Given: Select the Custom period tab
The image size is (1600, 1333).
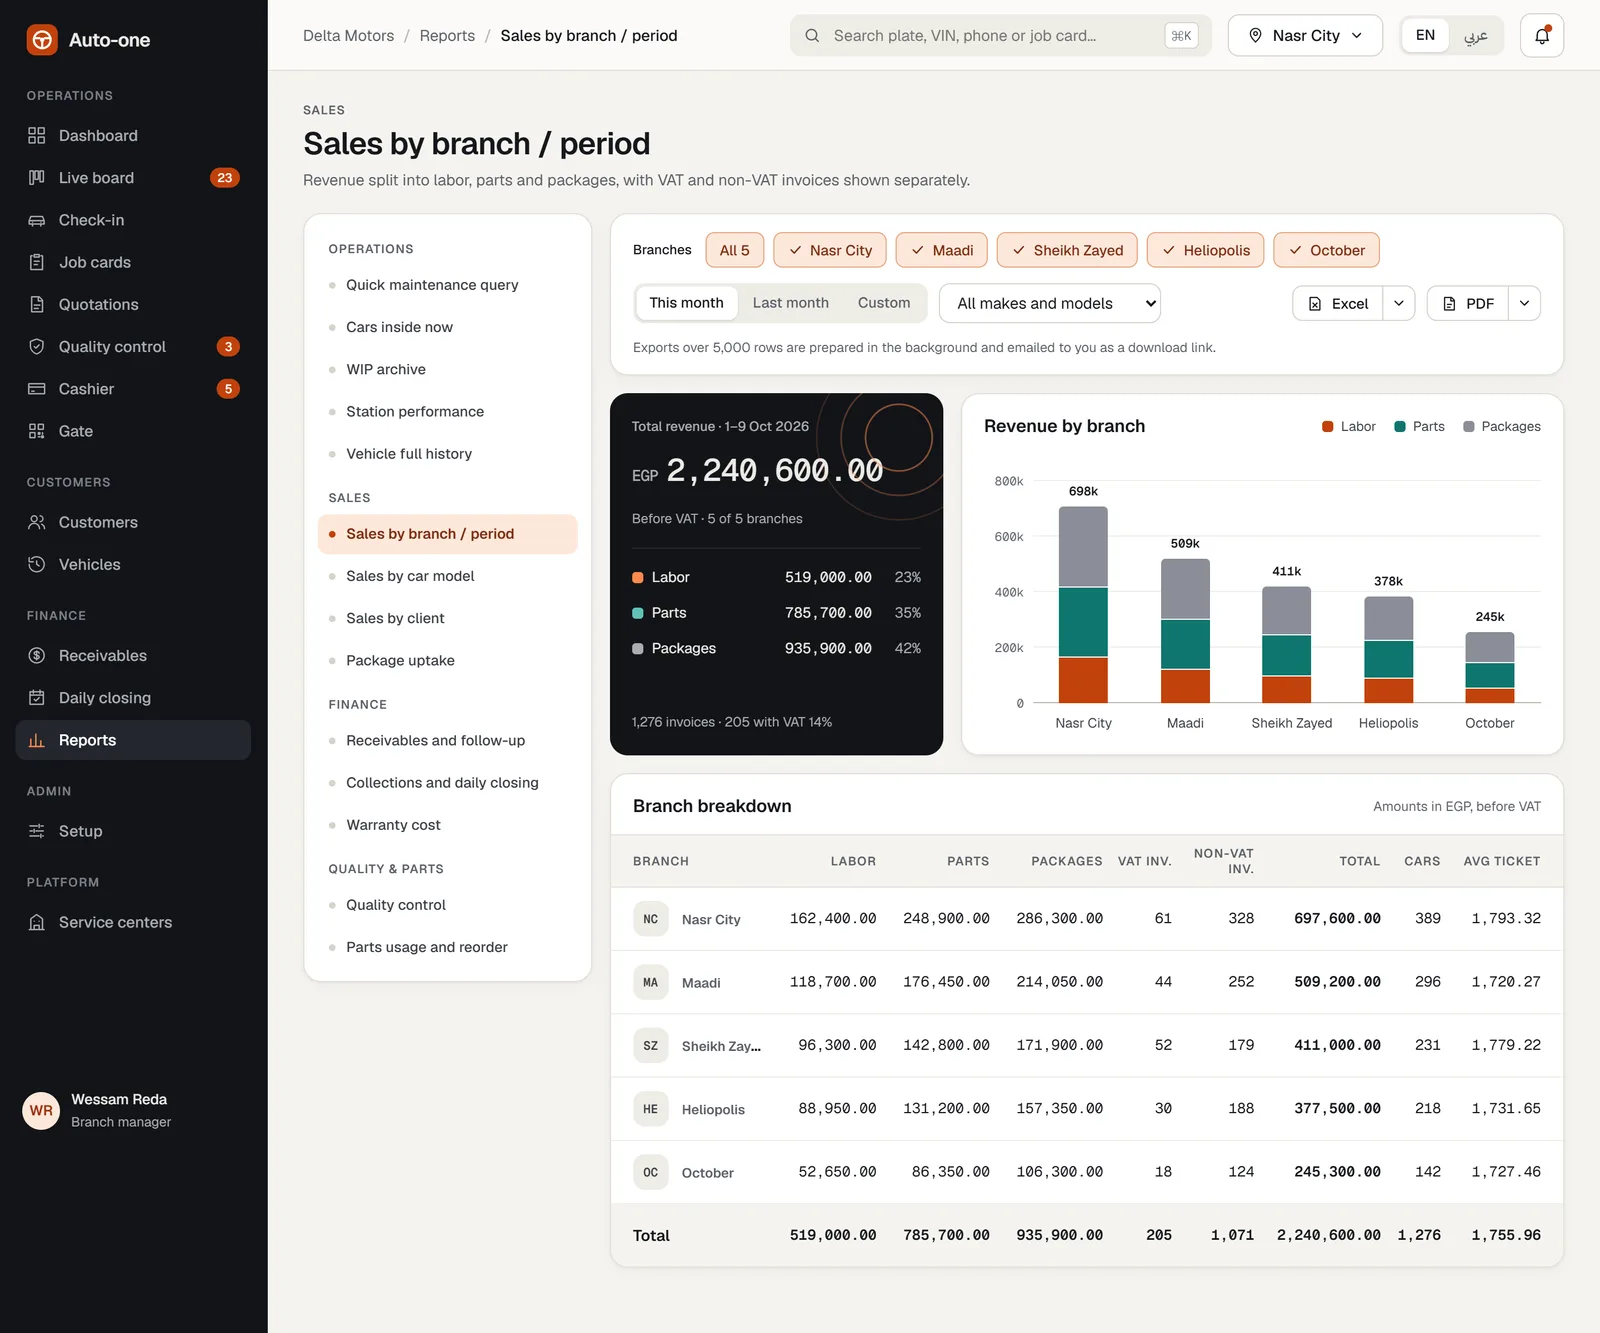Looking at the screenshot, I should [884, 303].
